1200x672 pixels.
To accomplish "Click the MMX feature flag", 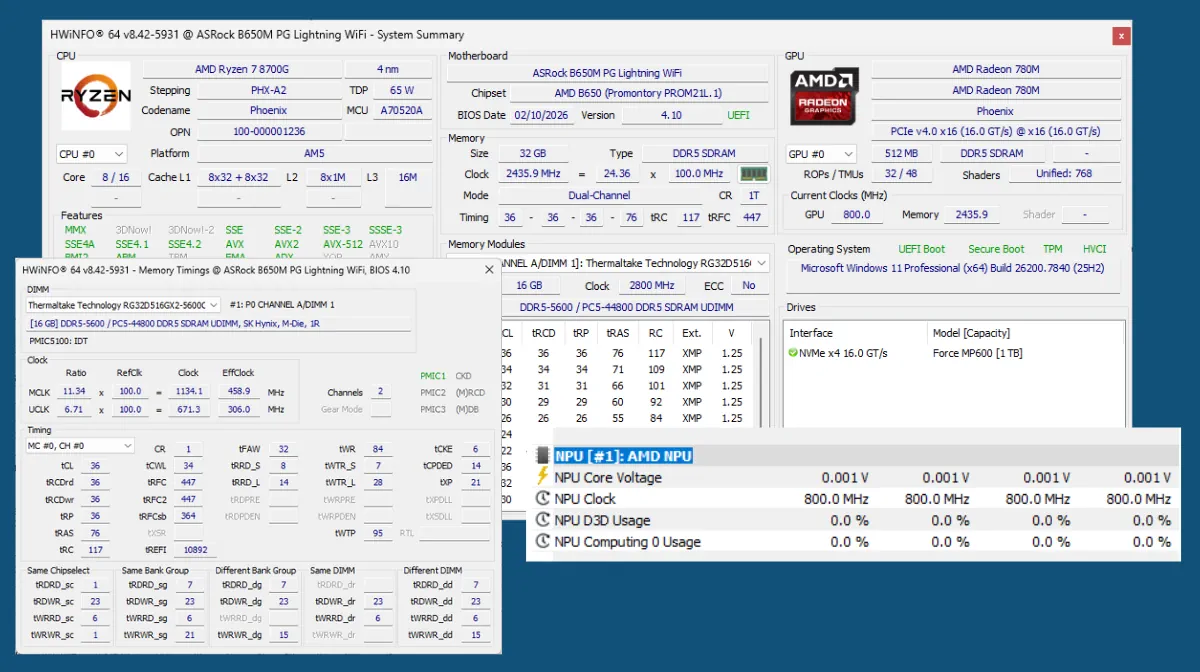I will point(76,230).
